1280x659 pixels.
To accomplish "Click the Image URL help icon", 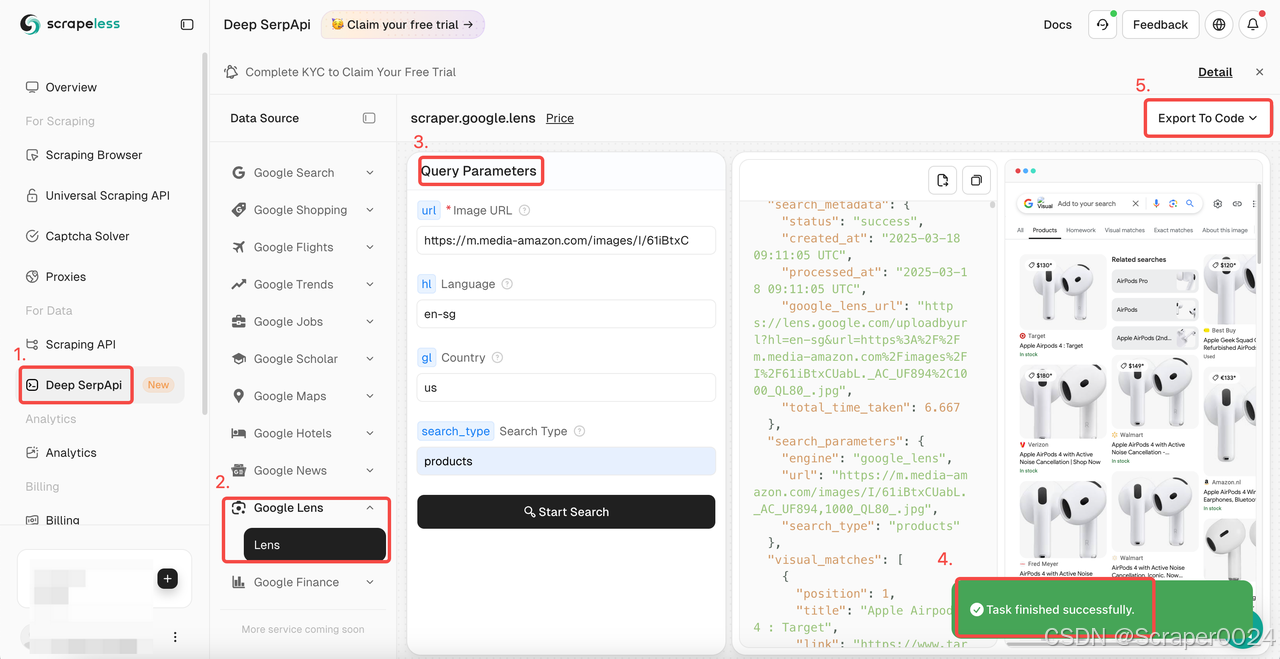I will click(x=525, y=210).
